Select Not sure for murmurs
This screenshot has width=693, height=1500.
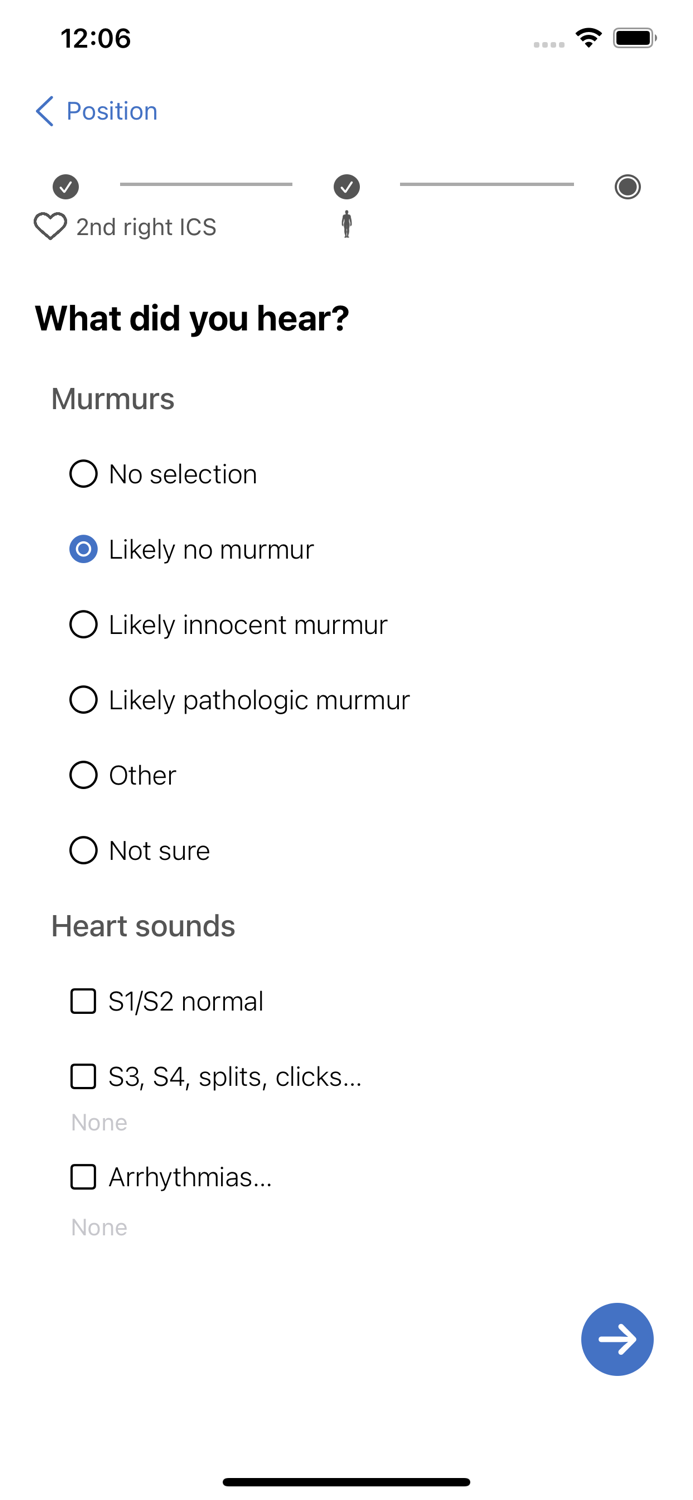[83, 849]
